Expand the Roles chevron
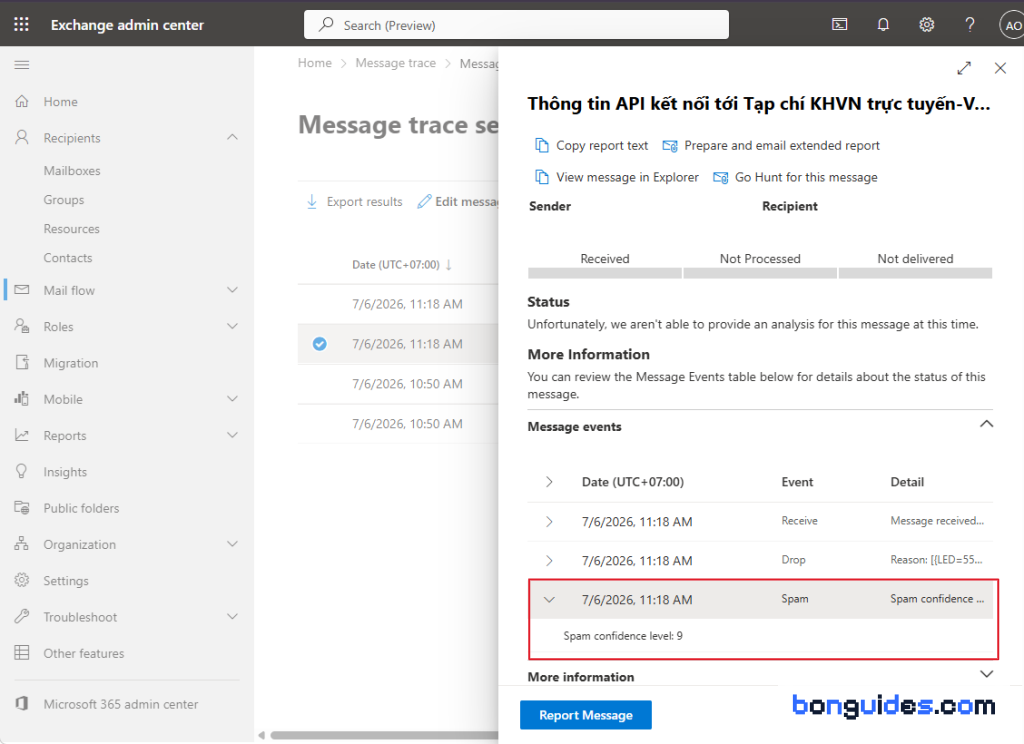Screen dimensions: 1024x744 [x=232, y=326]
